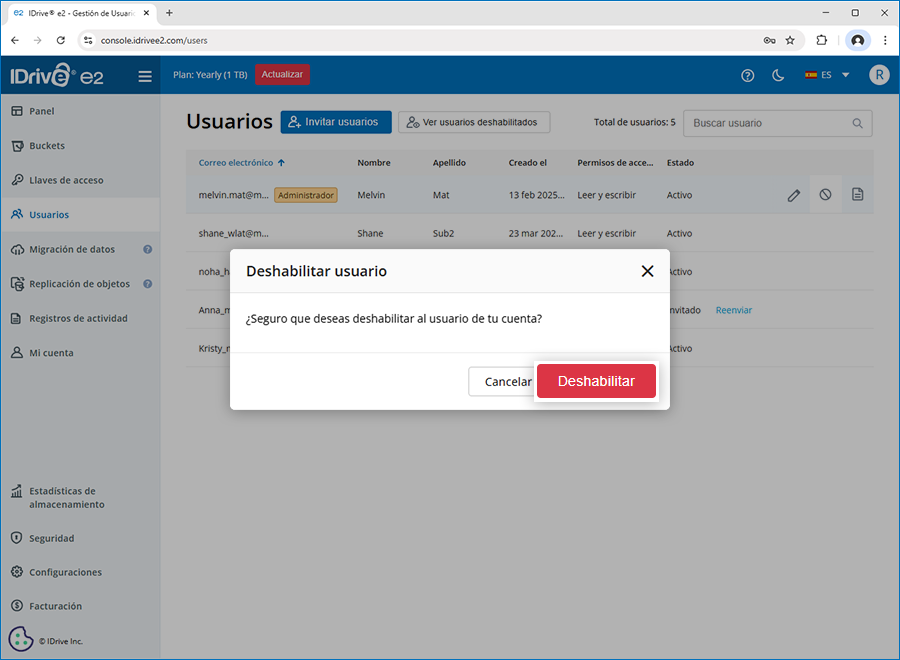
Task: Open the cookie settings icon
Action: [21, 639]
